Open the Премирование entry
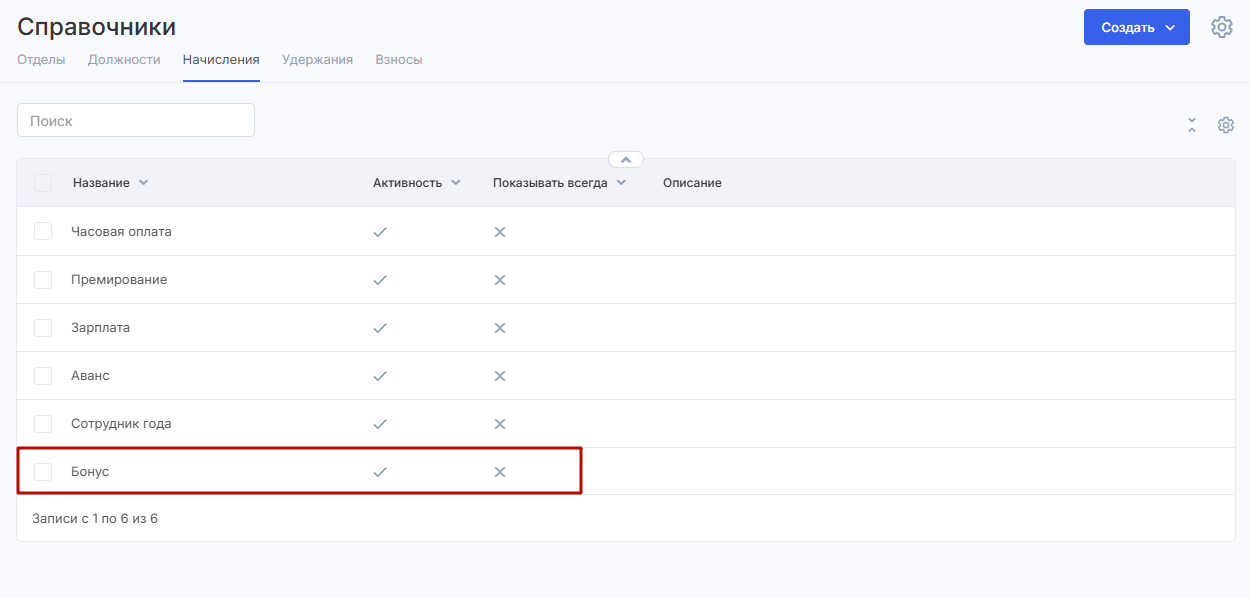This screenshot has height=598, width=1250. (119, 280)
